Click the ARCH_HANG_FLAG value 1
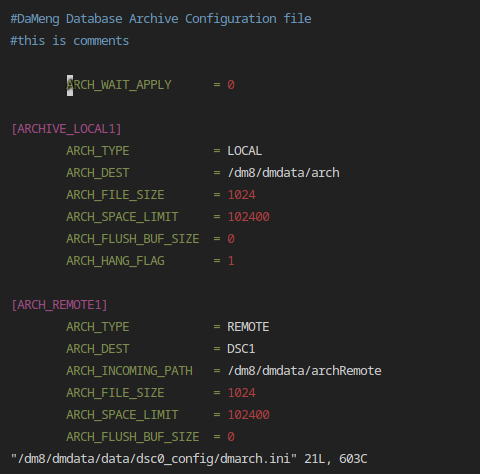 (x=231, y=261)
